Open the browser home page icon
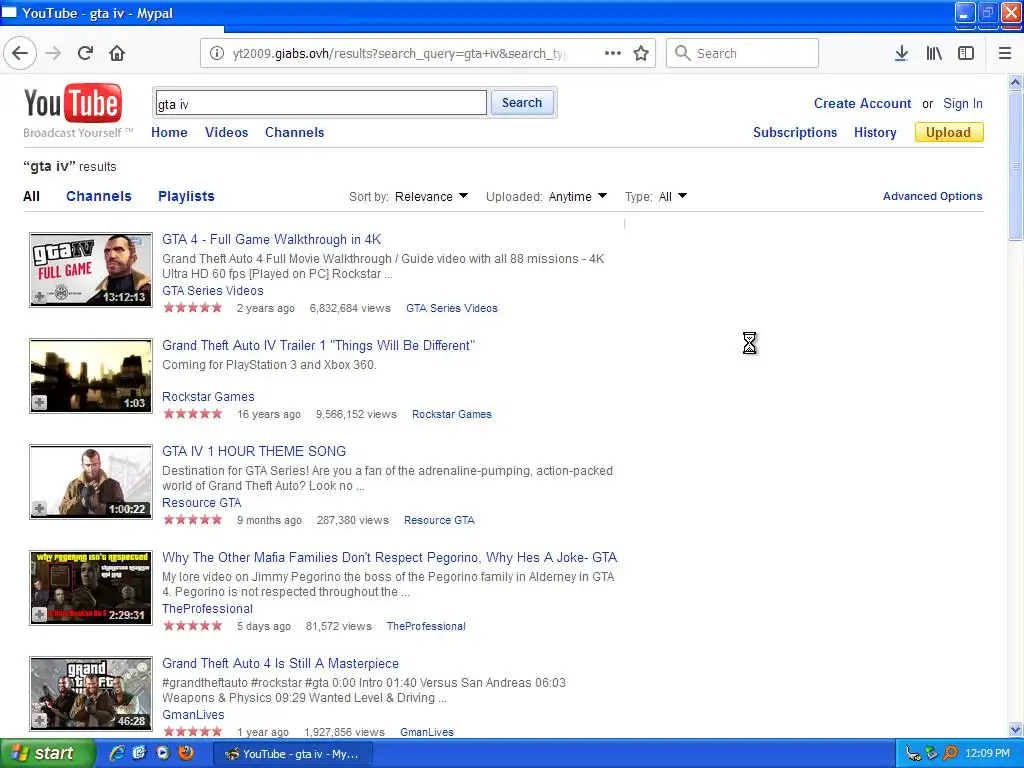 pyautogui.click(x=117, y=53)
